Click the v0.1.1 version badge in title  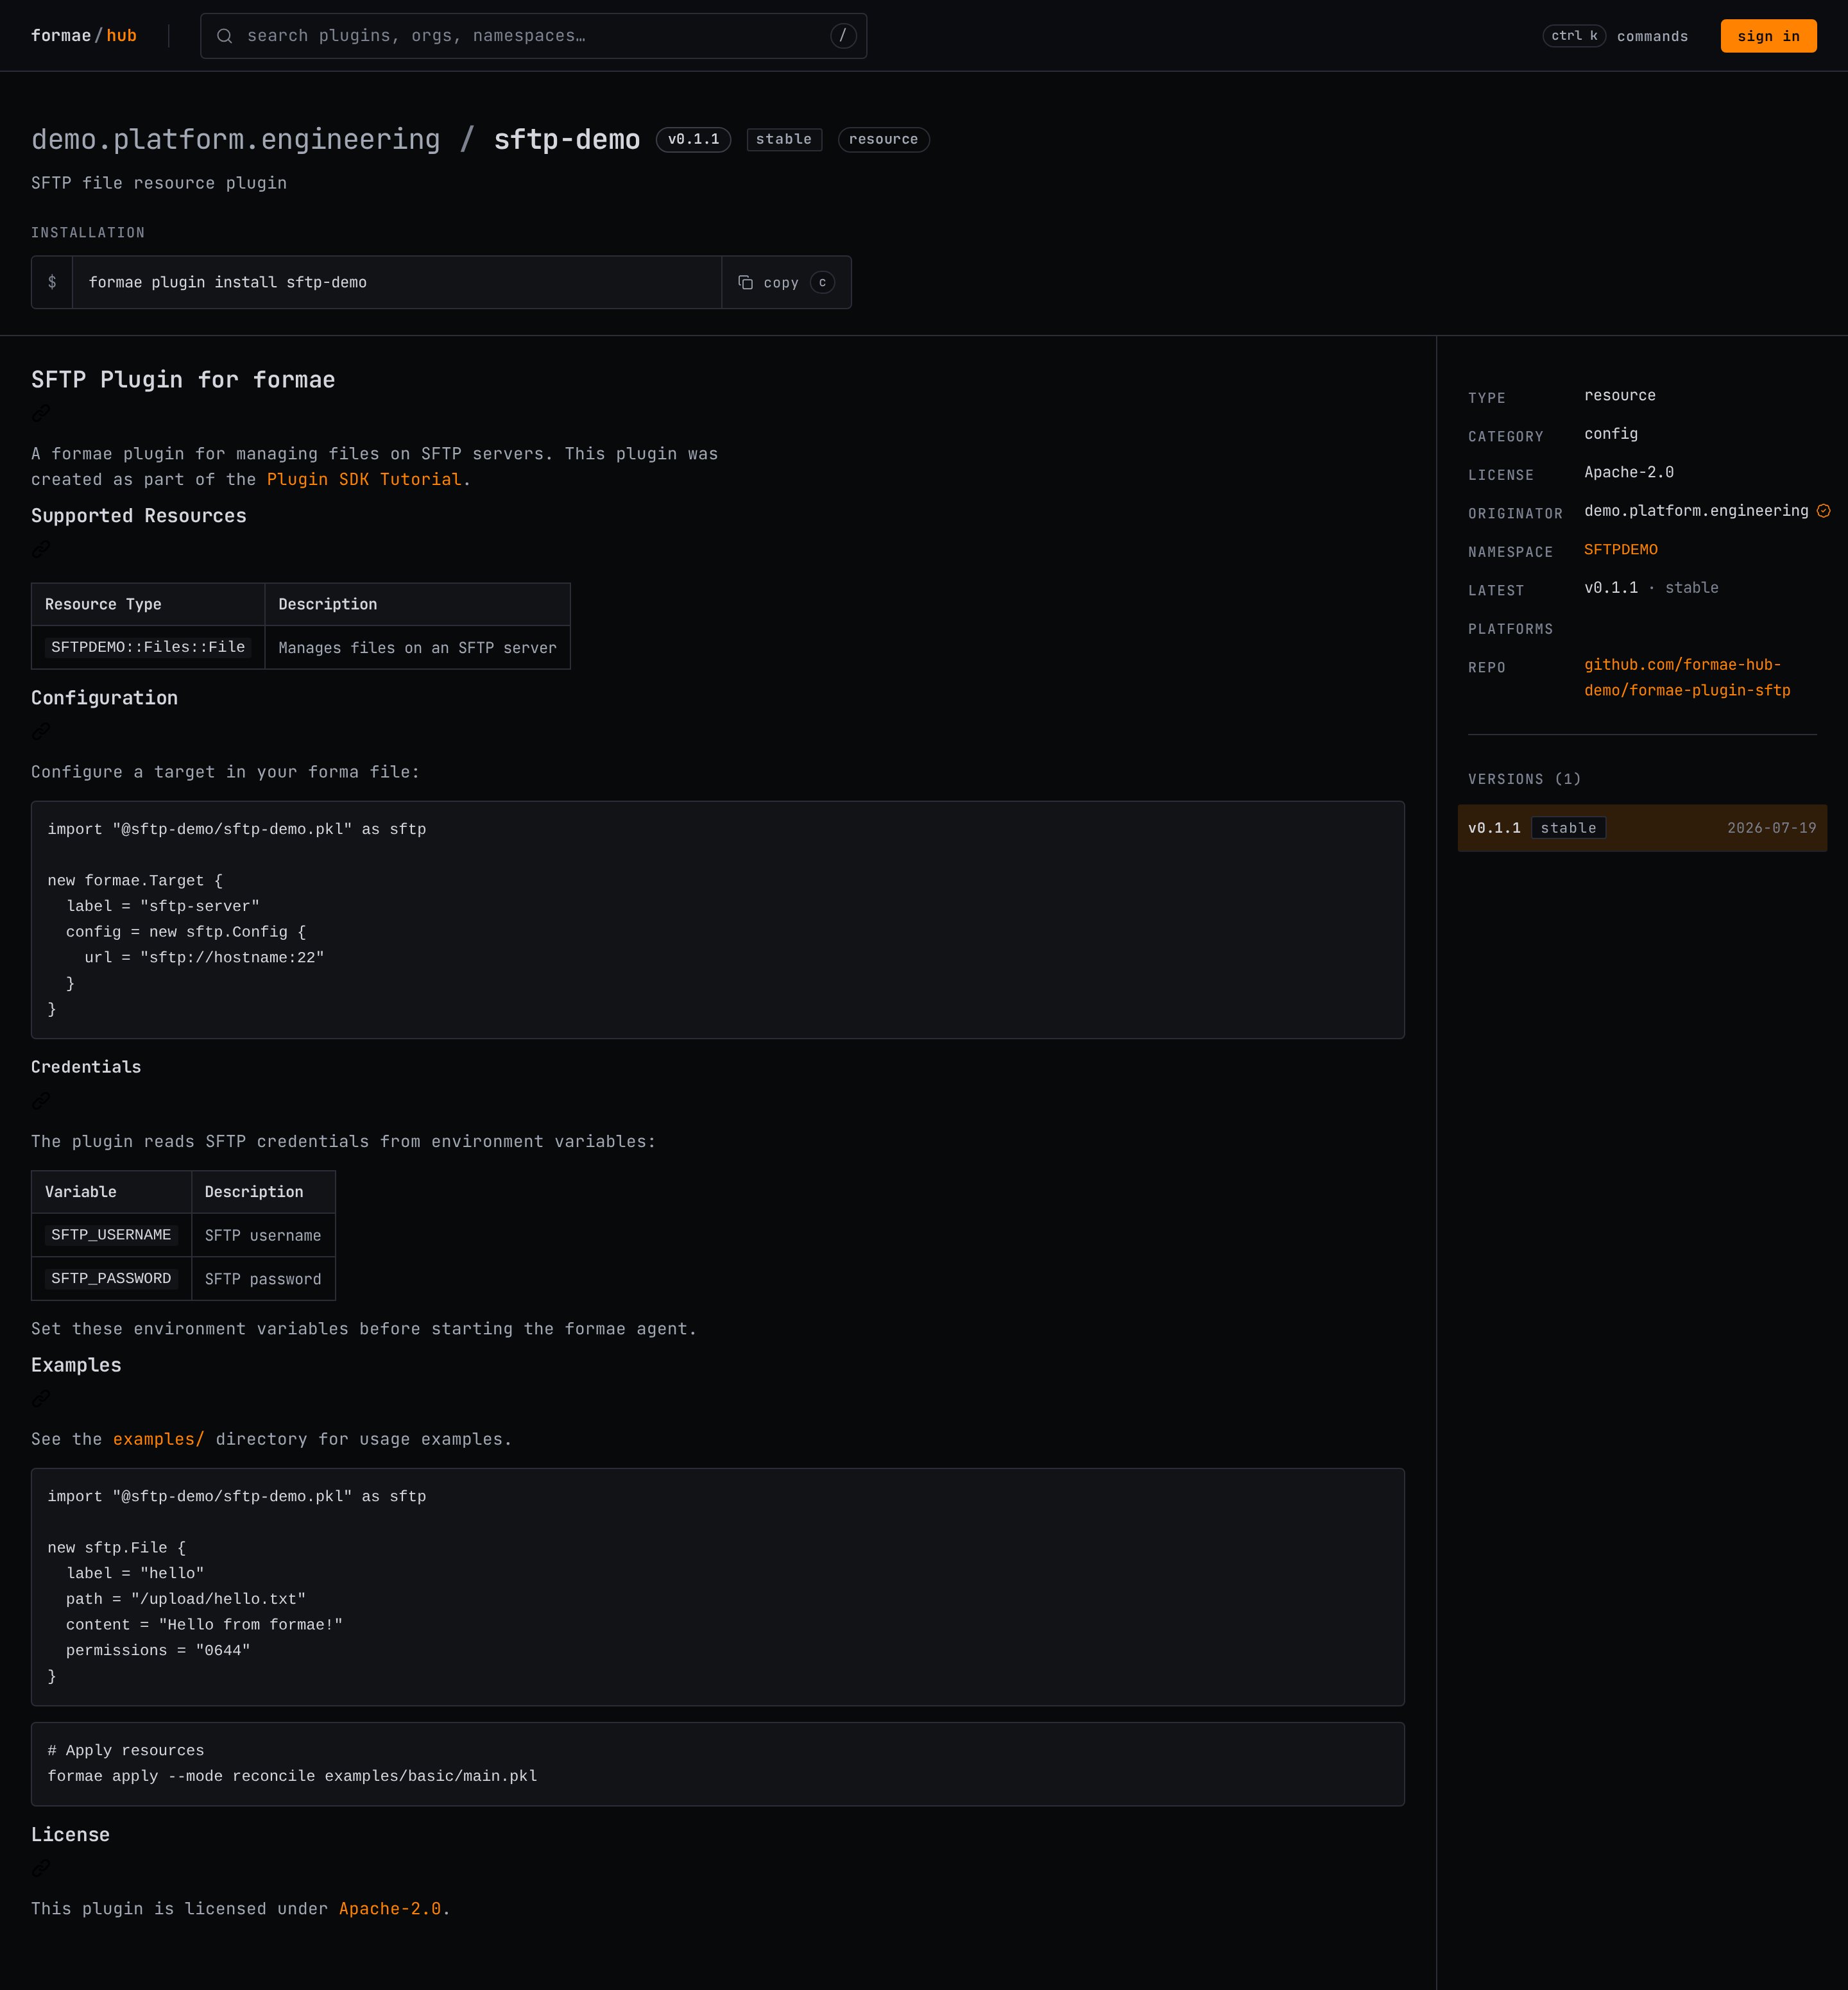(693, 139)
